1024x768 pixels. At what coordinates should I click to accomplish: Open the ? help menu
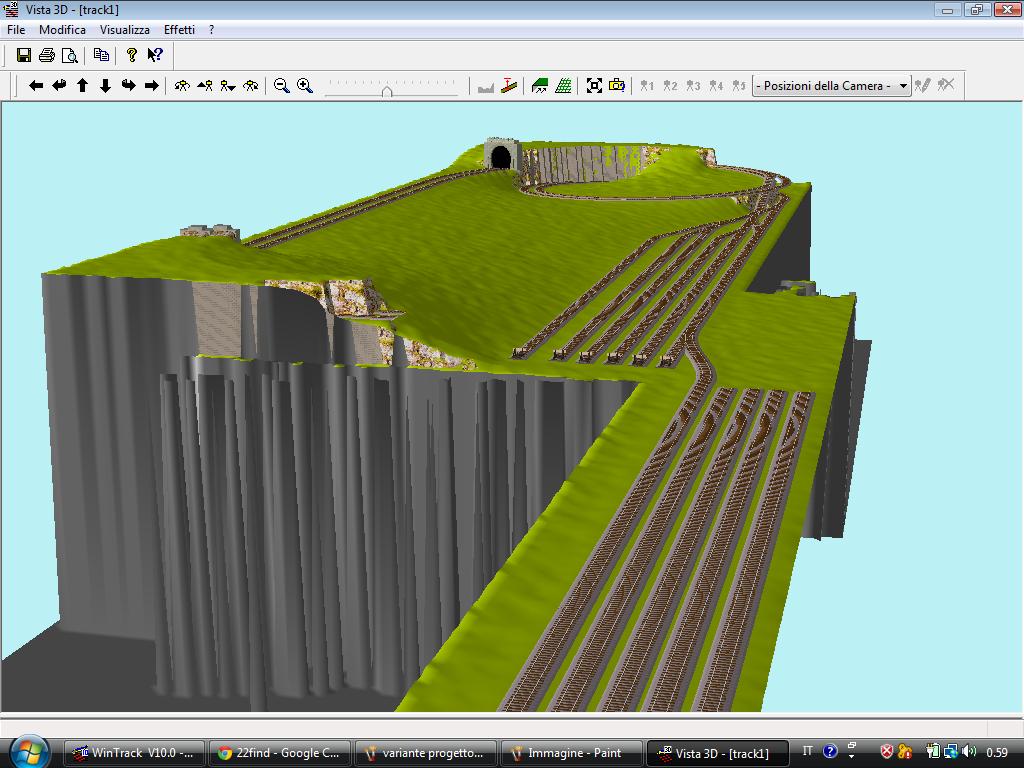(x=212, y=29)
